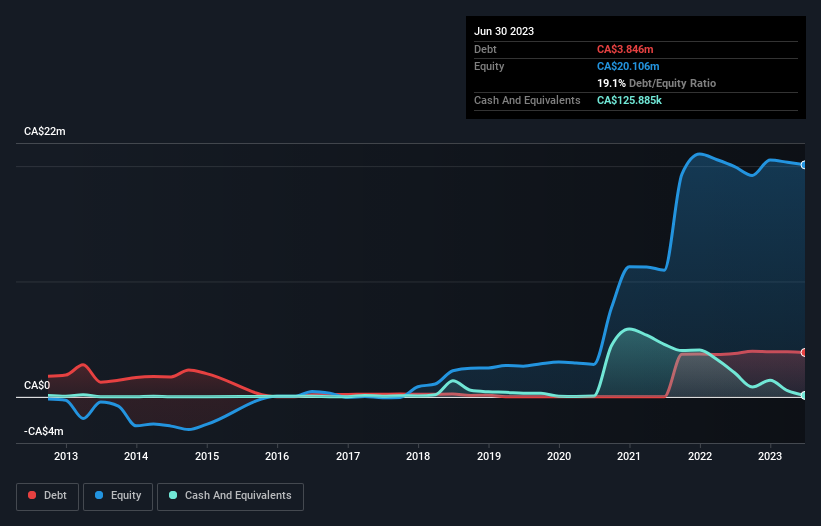821x526 pixels.
Task: Click Cash And Equivalents label in tooltip
Action: (x=527, y=100)
